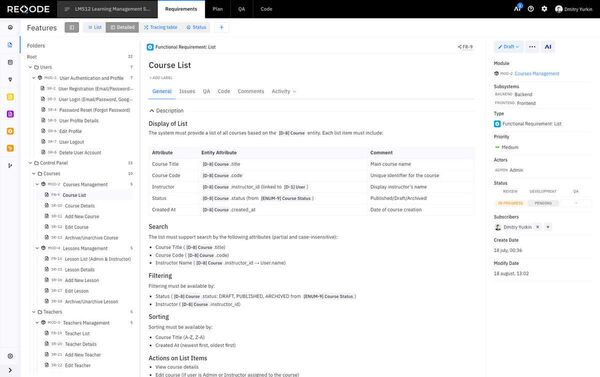Open the Requirements top tab
Screen dimensions: 600x377
coord(181,9)
